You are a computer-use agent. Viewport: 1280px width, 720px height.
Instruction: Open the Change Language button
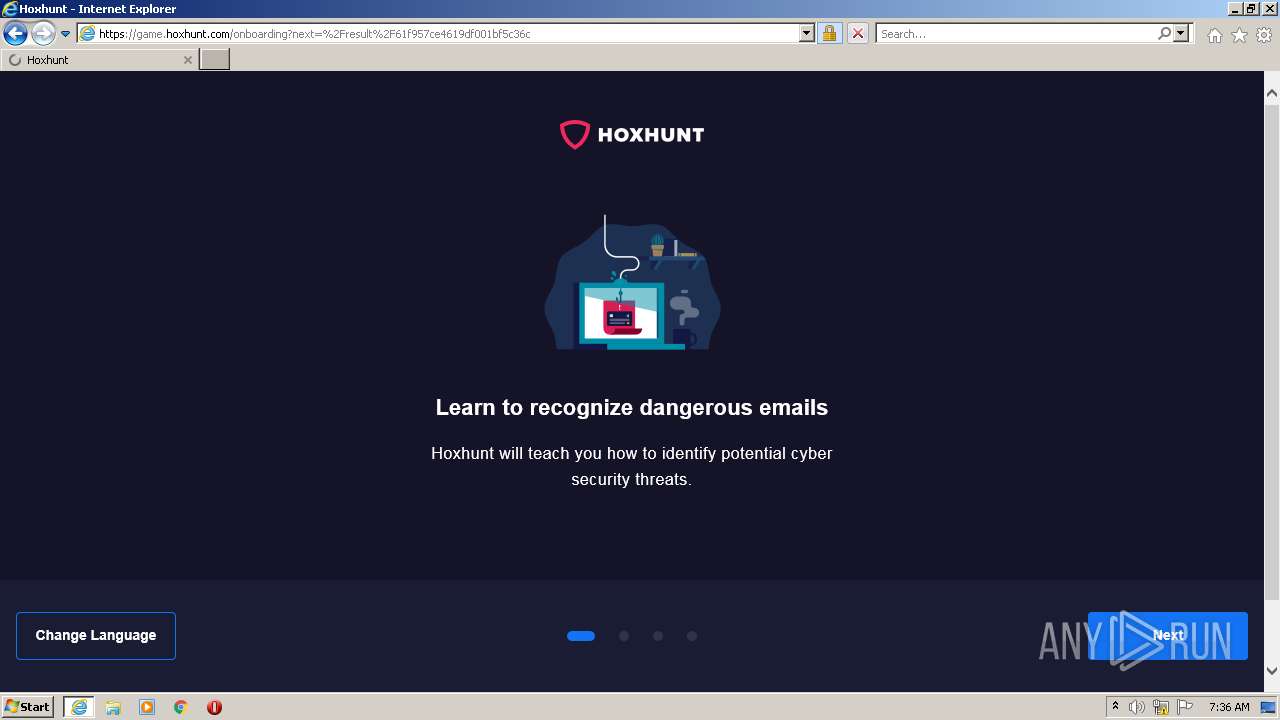tap(96, 636)
